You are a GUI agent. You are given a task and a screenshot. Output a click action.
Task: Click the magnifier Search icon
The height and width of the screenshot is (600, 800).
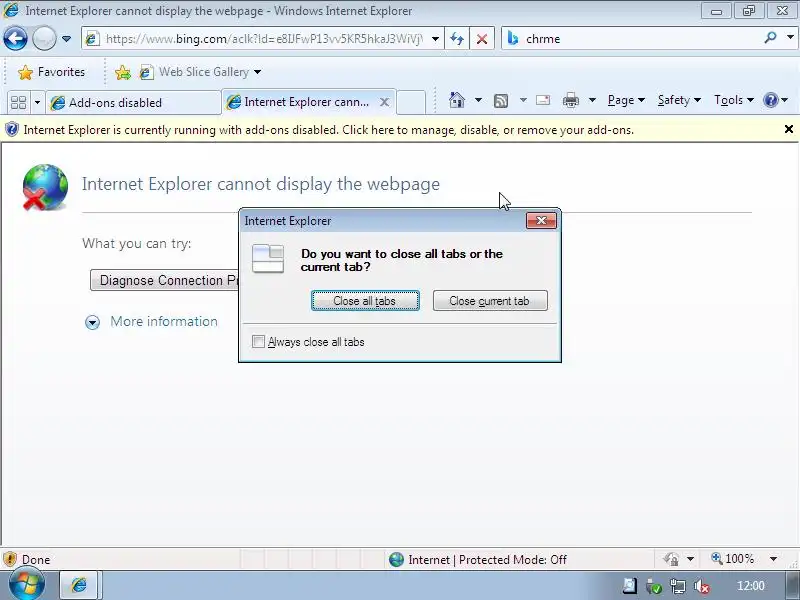point(770,38)
